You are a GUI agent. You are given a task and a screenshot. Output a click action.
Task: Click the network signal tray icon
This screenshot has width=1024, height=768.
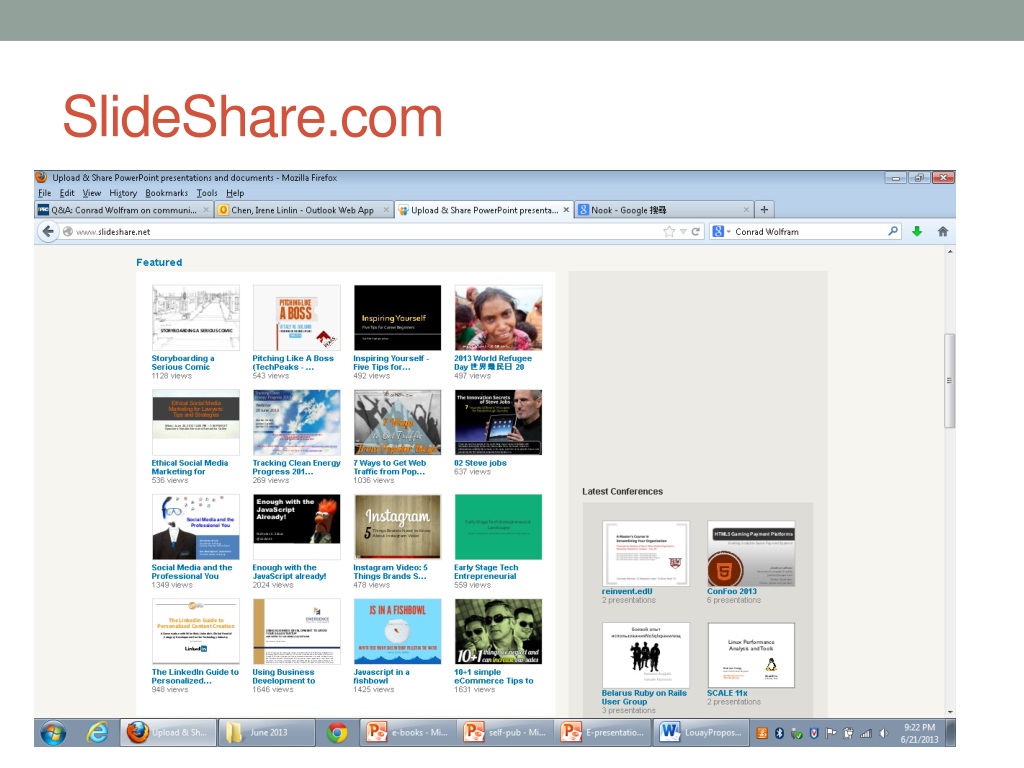tap(866, 733)
